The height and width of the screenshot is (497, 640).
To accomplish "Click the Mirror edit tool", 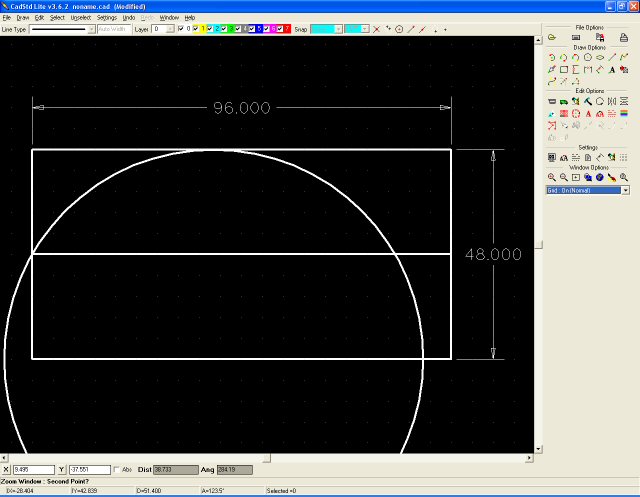I will click(612, 102).
